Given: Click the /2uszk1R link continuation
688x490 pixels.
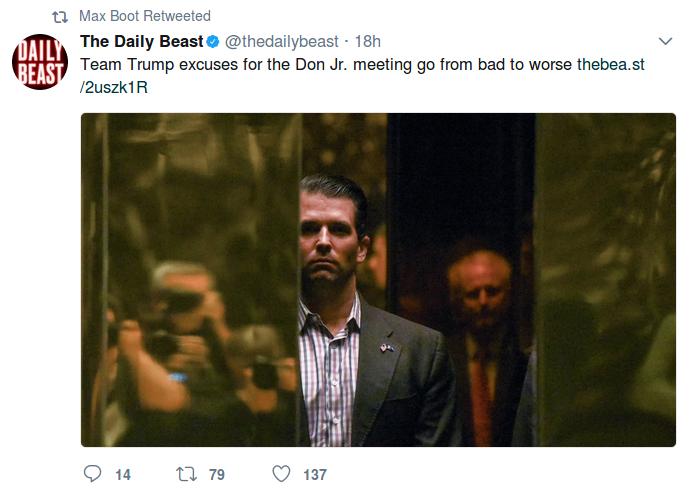Looking at the screenshot, I should tap(115, 87).
